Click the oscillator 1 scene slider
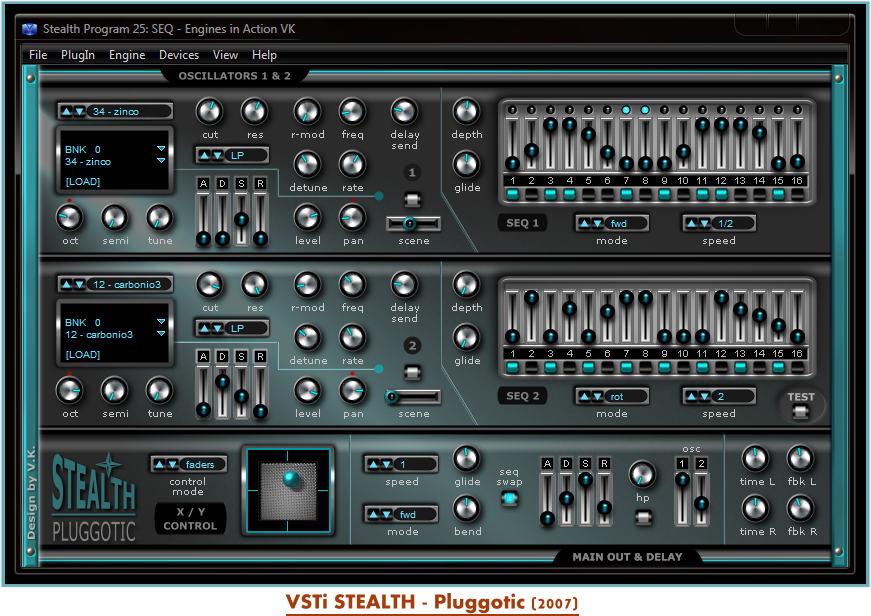871x616 pixels. 414,223
